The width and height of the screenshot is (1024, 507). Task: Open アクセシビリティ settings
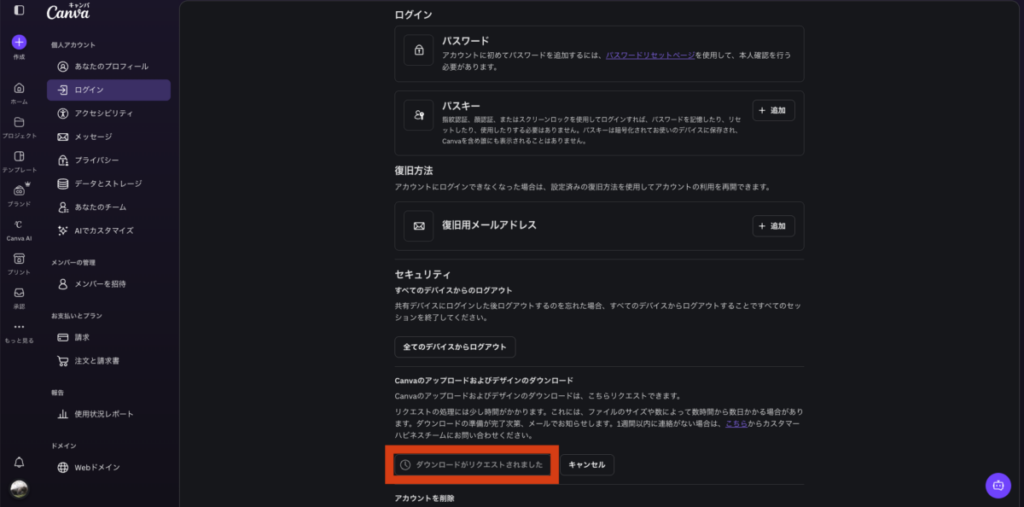click(108, 114)
